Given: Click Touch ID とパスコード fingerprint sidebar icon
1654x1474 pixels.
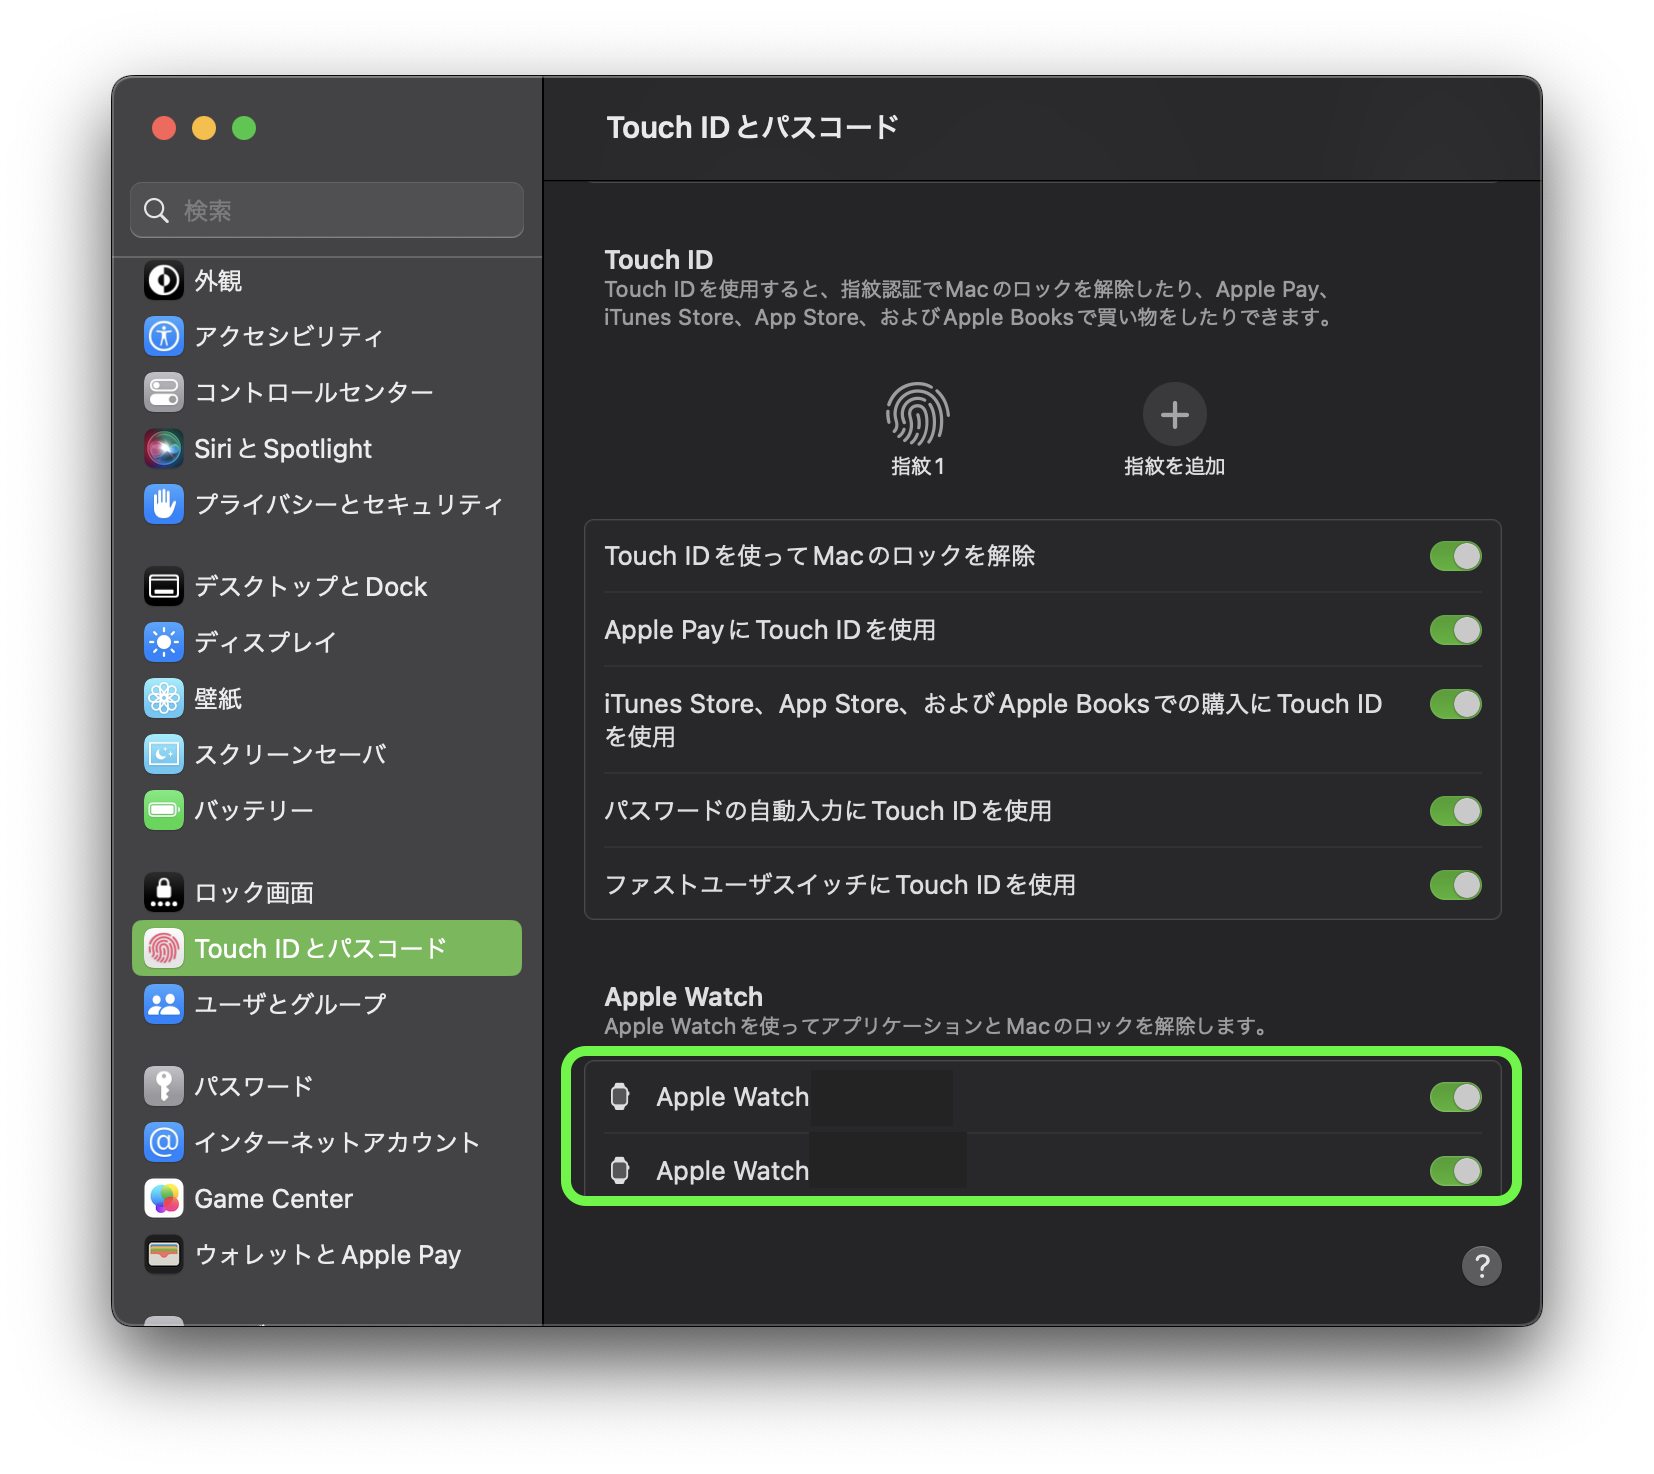Looking at the screenshot, I should click(164, 948).
